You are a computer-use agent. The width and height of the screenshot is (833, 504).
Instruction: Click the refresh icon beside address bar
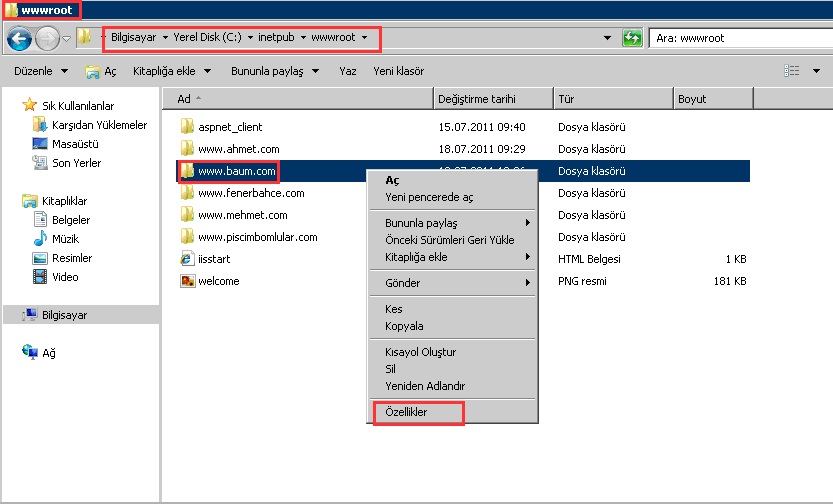click(x=632, y=38)
